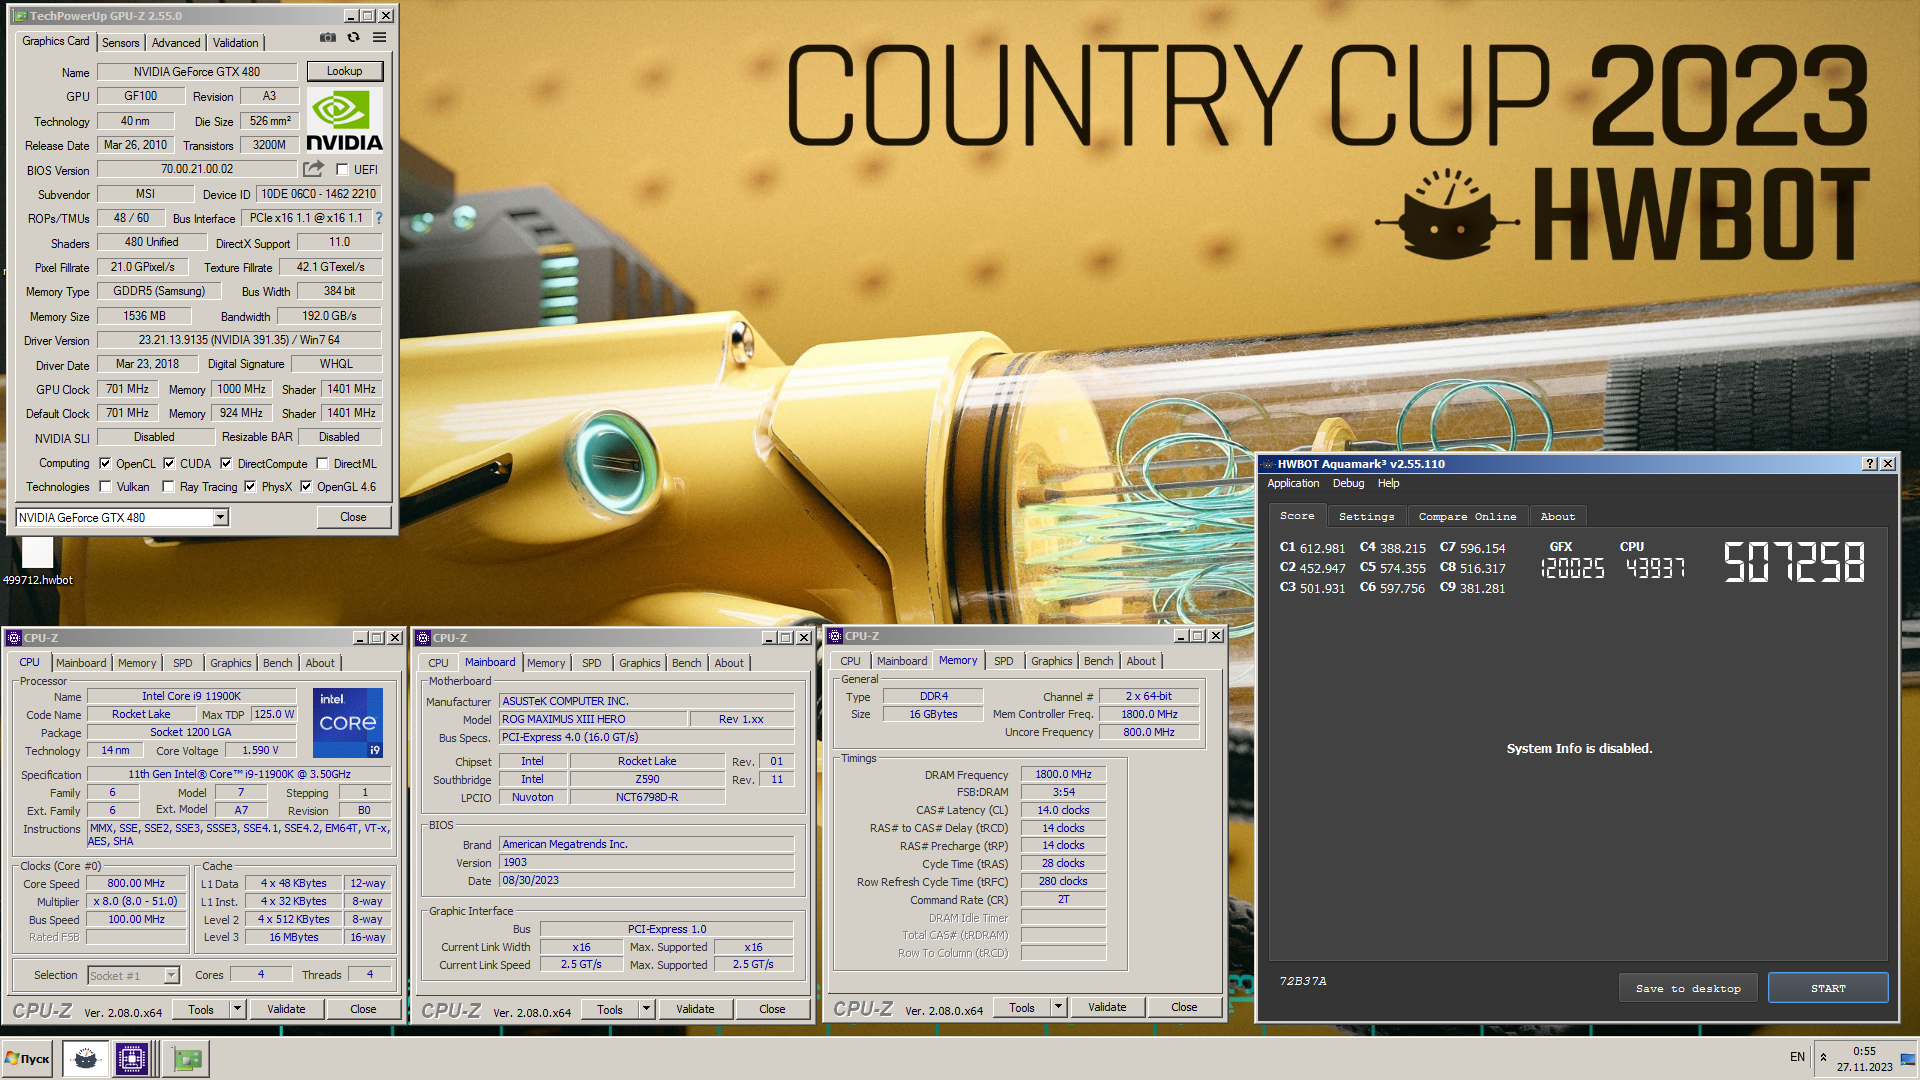Enable the DirectML checkbox
This screenshot has width=1920, height=1080.
pos(322,464)
